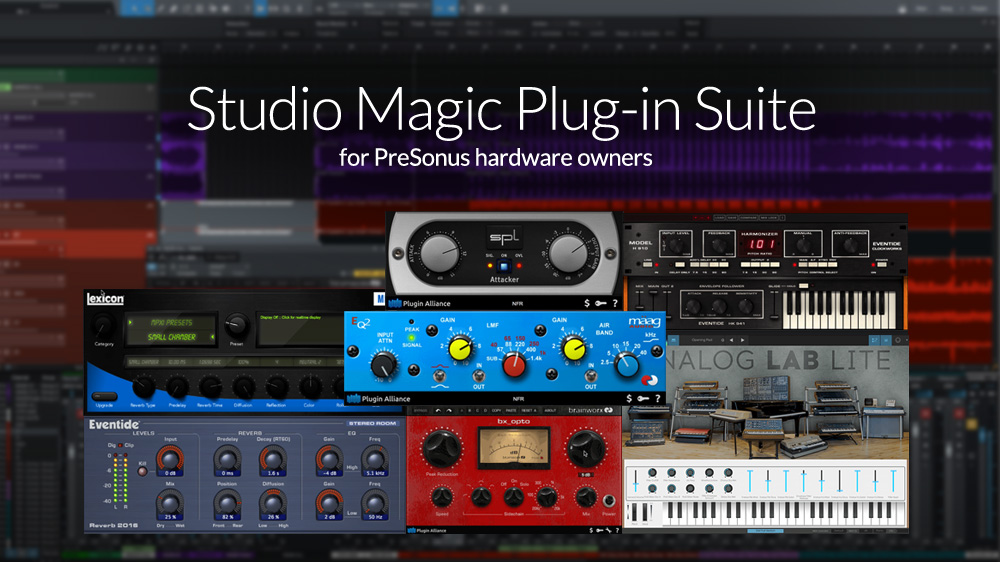Click Copy in bx_opto toolbar

tap(496, 410)
